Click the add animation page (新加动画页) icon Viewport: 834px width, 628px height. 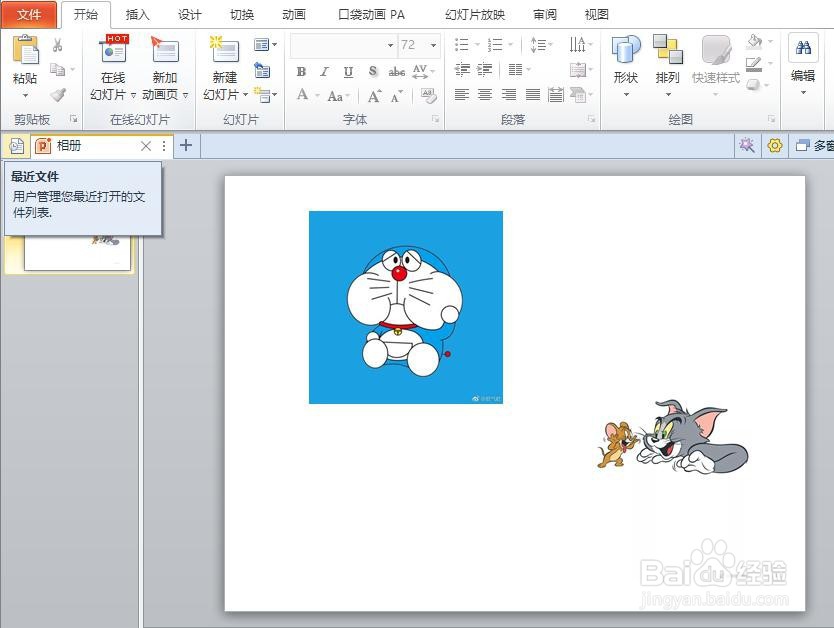(165, 49)
